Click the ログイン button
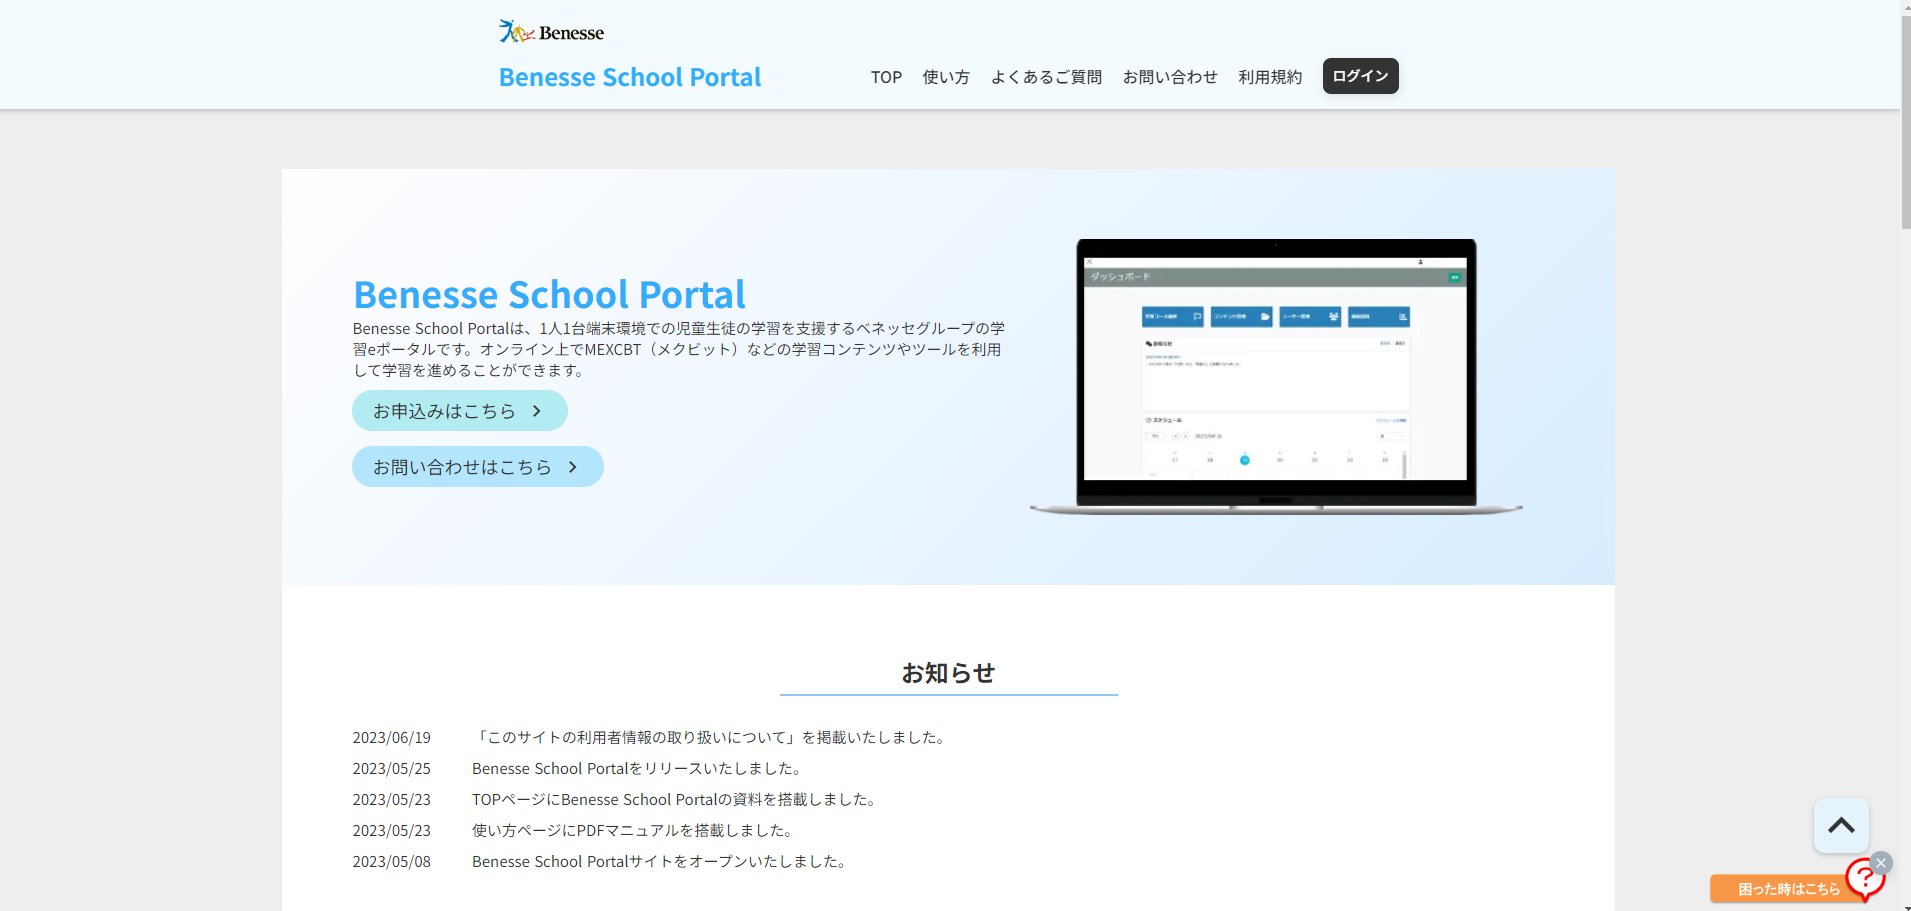Image resolution: width=1911 pixels, height=911 pixels. pyautogui.click(x=1360, y=76)
